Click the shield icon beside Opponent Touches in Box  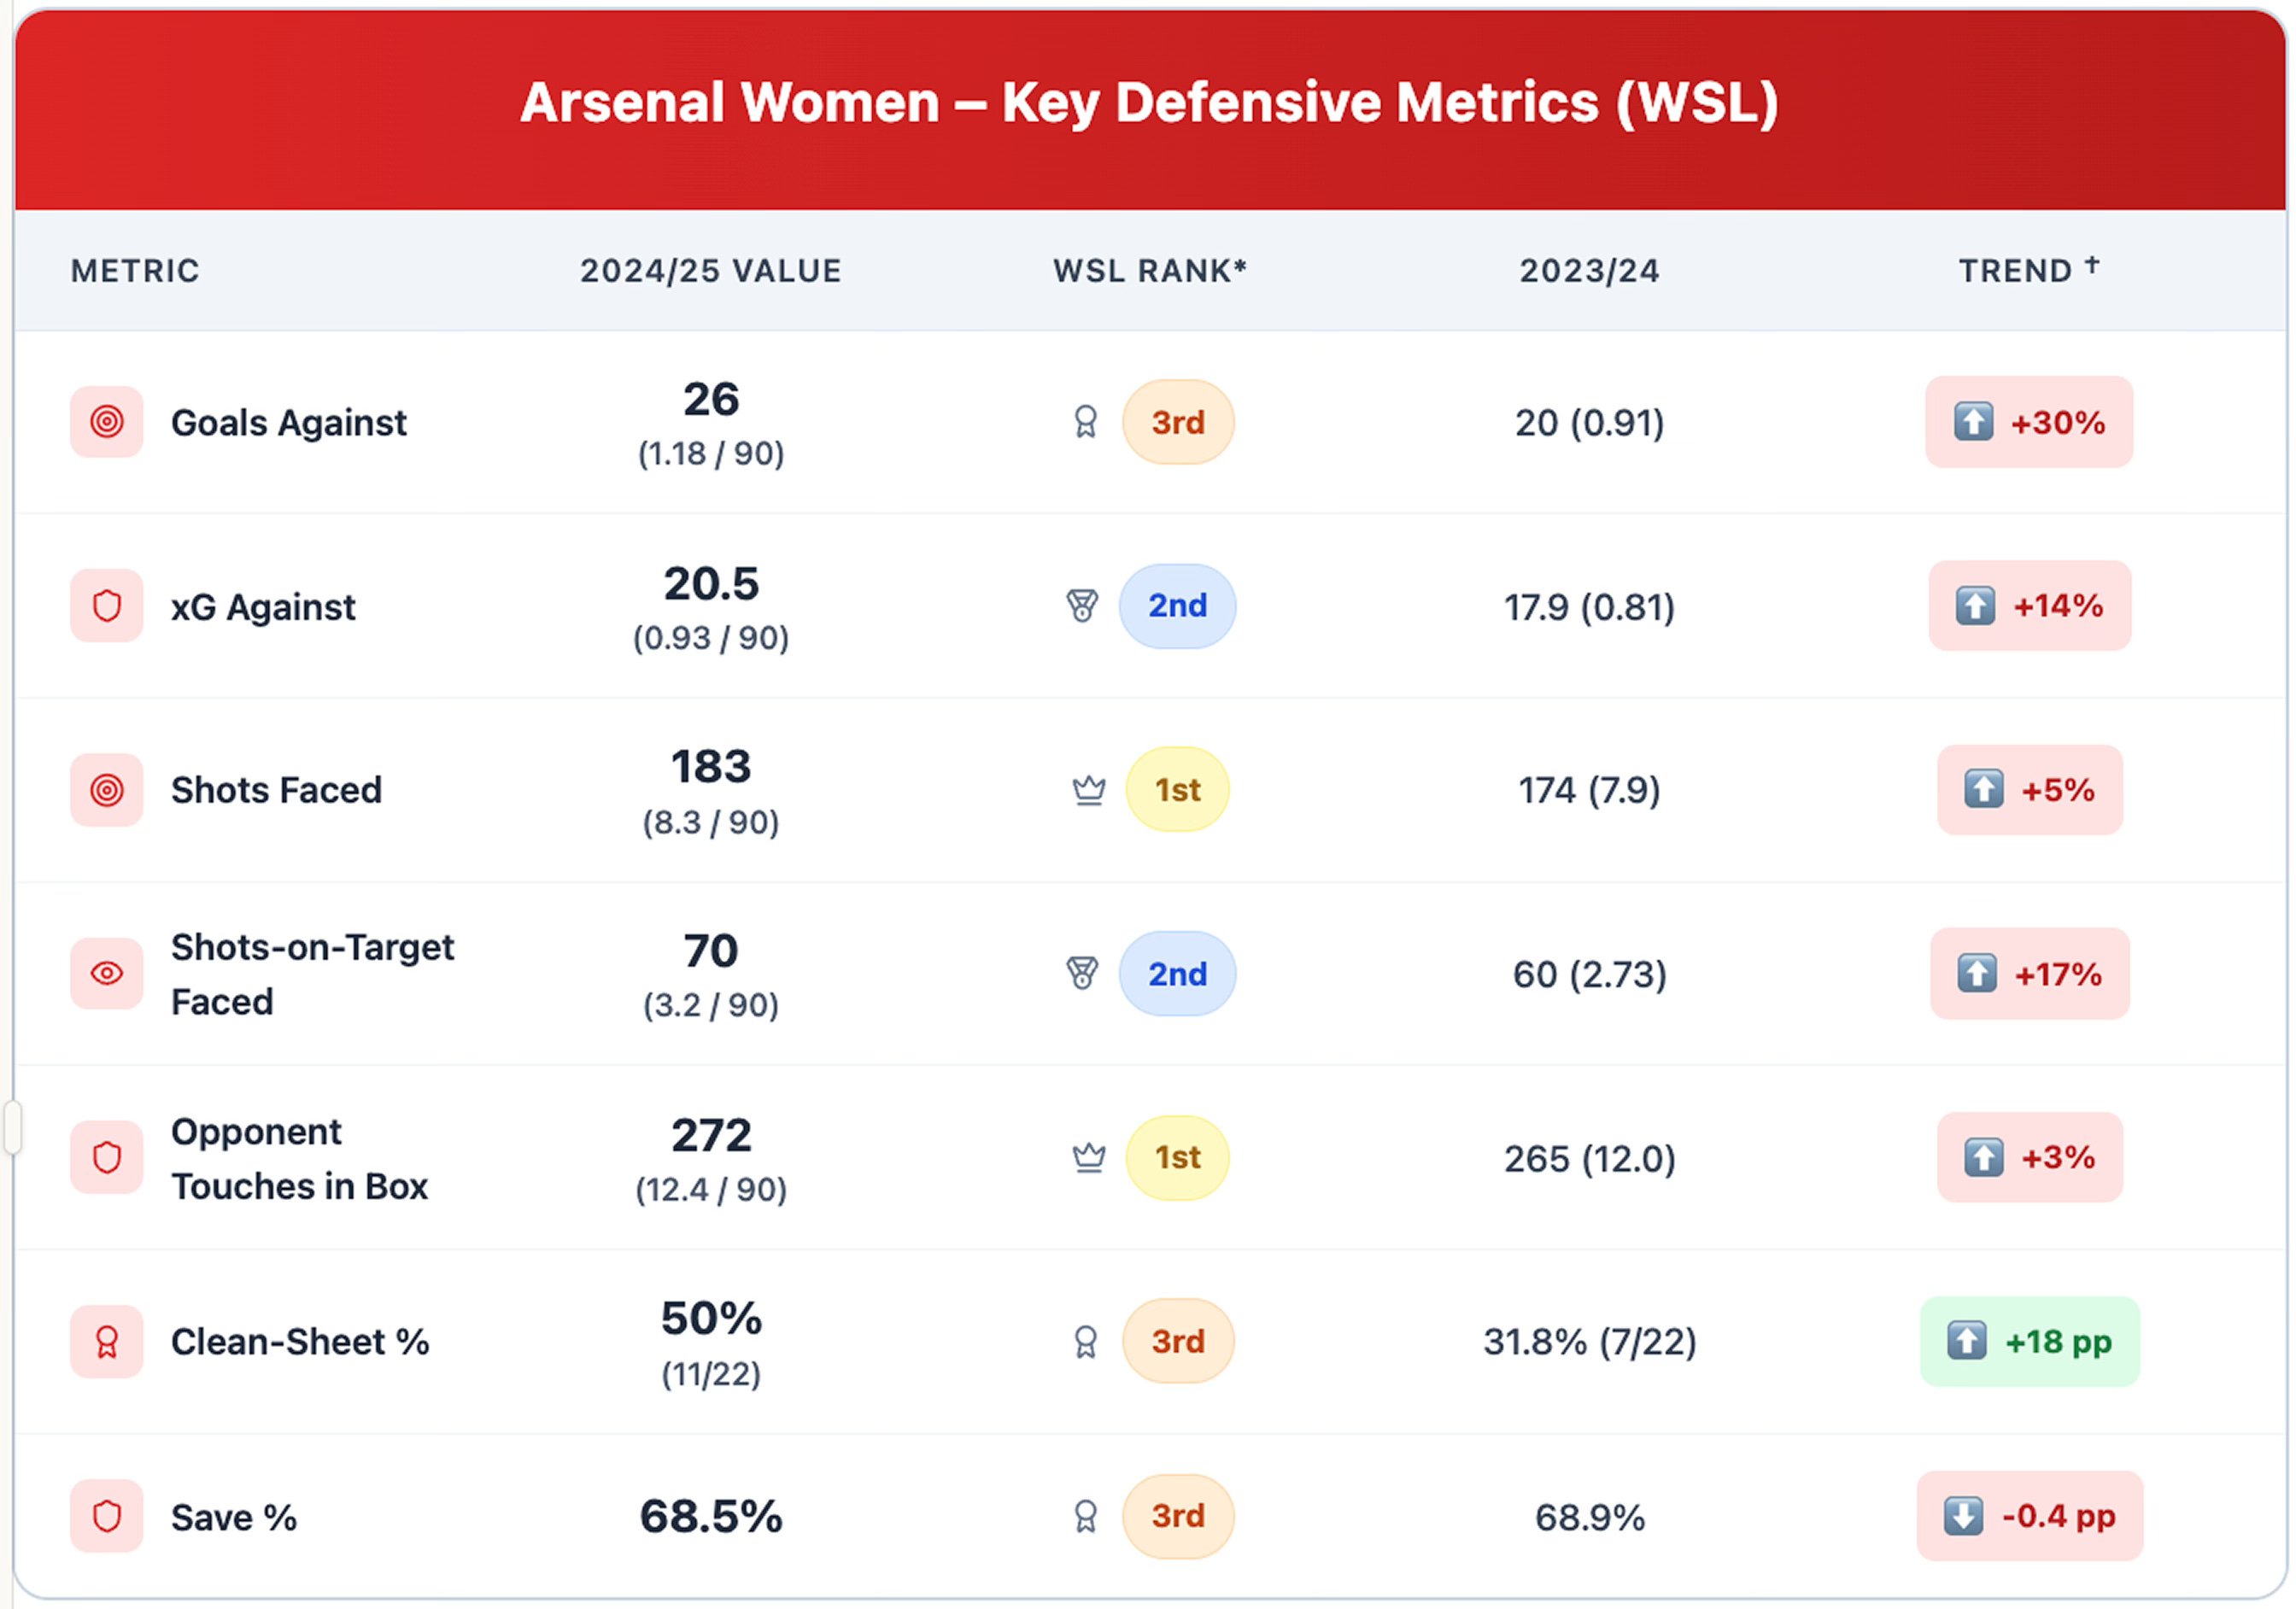tap(107, 1158)
